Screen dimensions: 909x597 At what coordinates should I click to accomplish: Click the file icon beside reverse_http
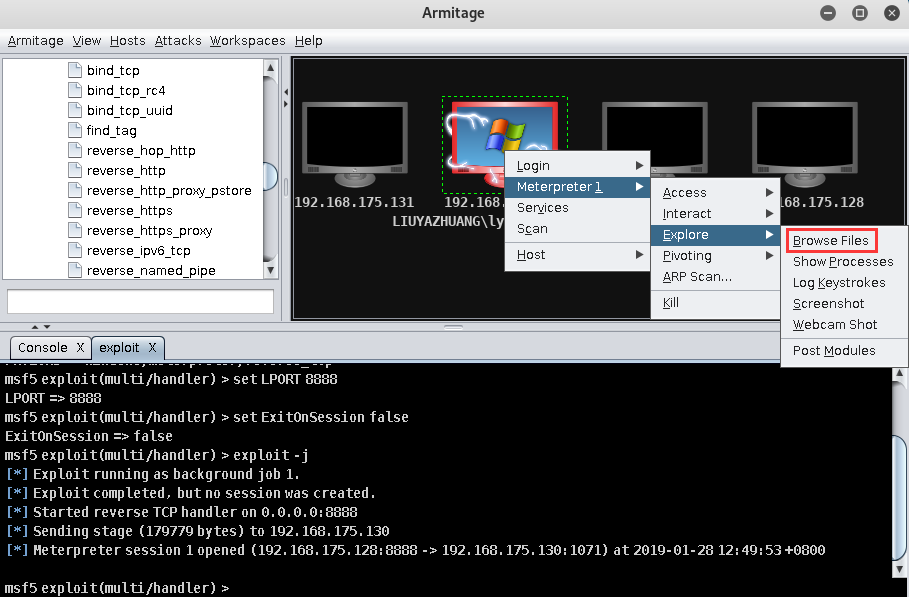[x=75, y=170]
